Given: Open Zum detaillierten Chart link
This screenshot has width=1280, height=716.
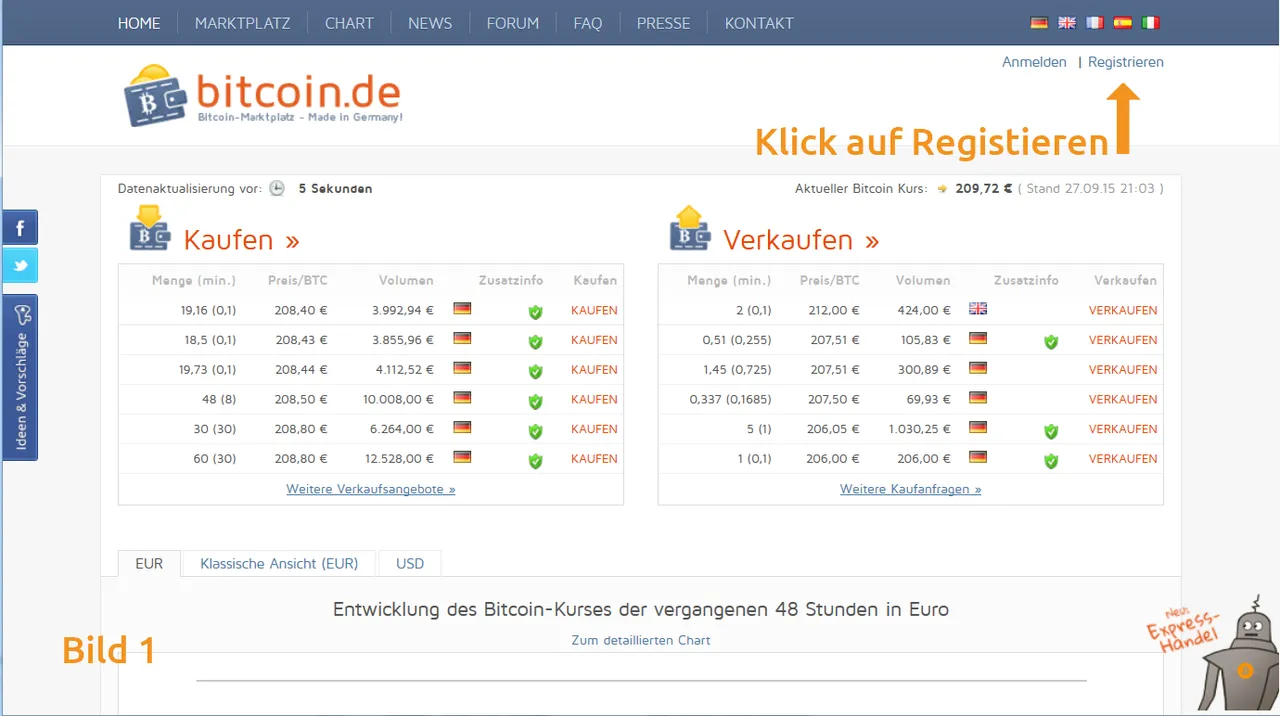Looking at the screenshot, I should (641, 640).
